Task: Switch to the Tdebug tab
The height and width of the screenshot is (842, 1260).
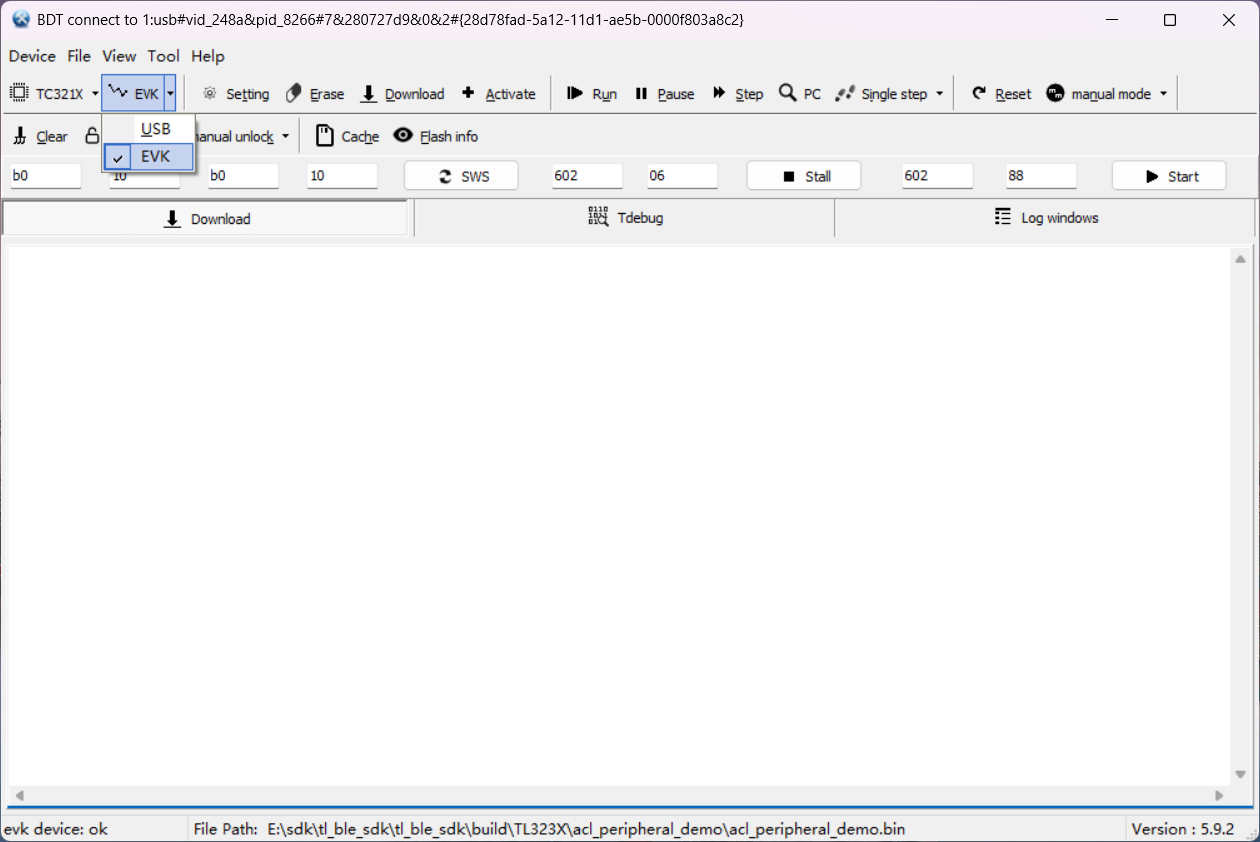Action: tap(624, 218)
